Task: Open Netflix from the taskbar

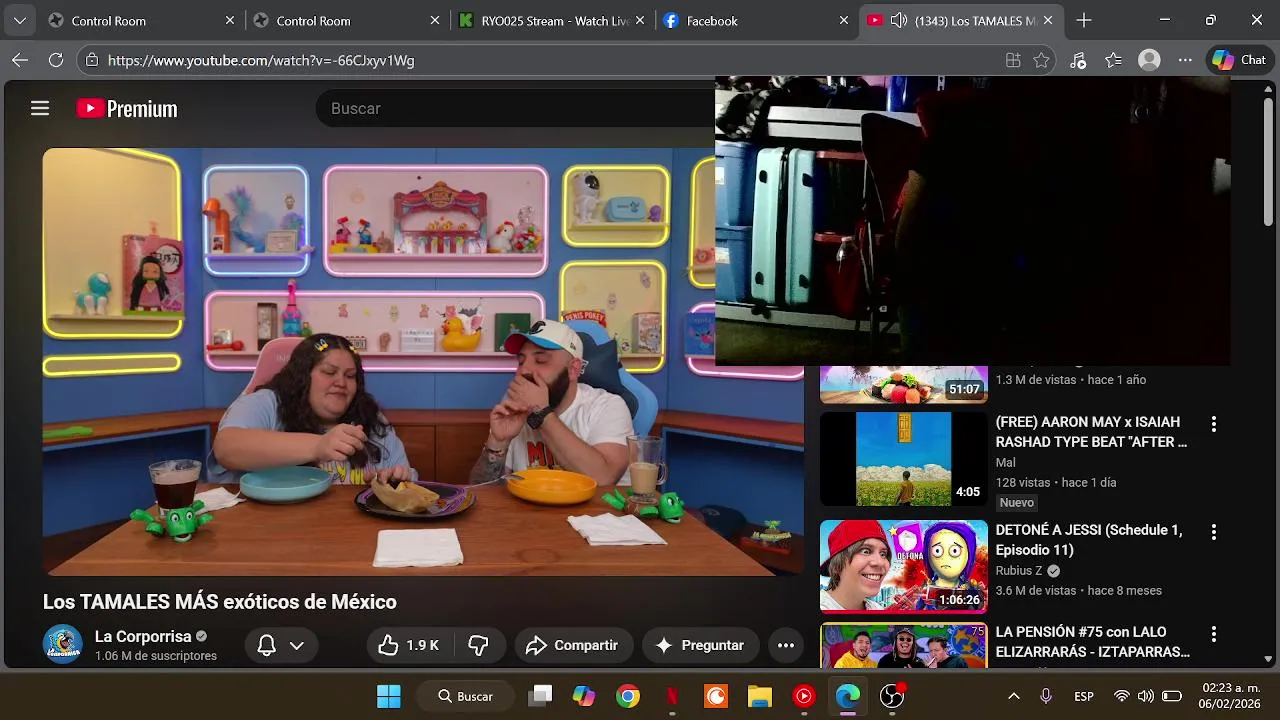Action: point(672,696)
